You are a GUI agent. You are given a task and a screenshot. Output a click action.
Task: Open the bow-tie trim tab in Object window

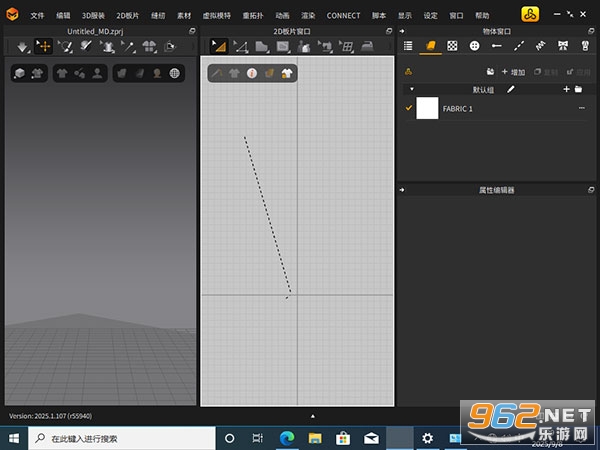click(563, 46)
